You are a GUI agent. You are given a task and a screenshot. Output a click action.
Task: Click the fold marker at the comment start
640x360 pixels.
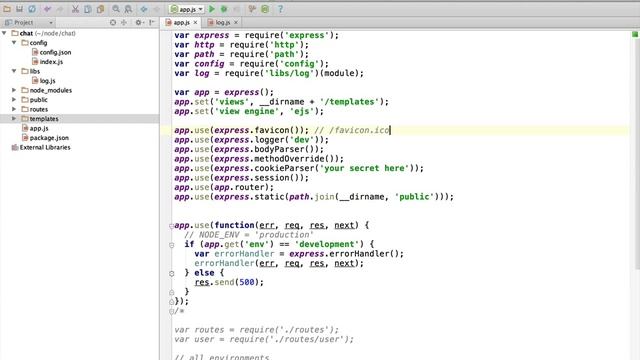(171, 311)
